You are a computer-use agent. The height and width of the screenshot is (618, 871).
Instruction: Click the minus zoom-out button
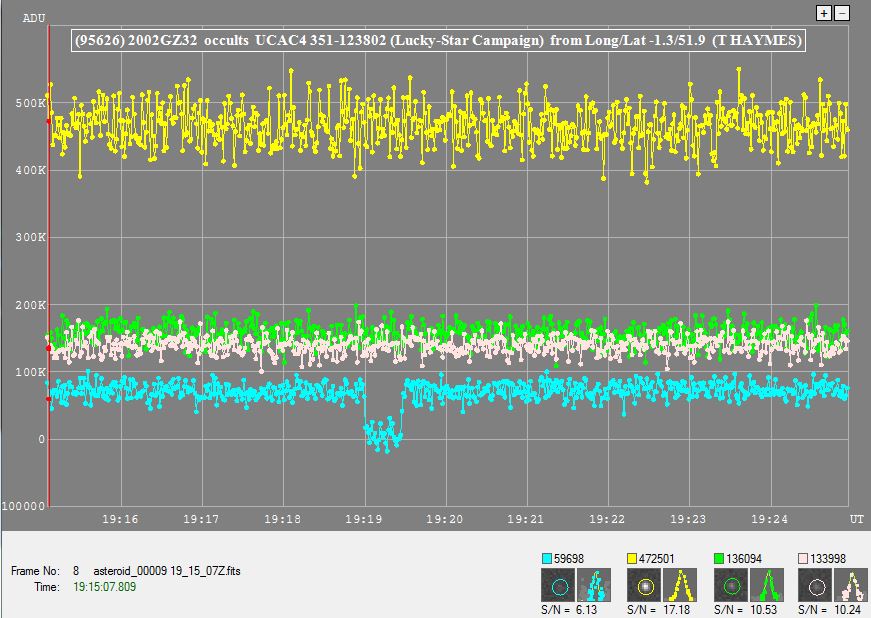[842, 13]
